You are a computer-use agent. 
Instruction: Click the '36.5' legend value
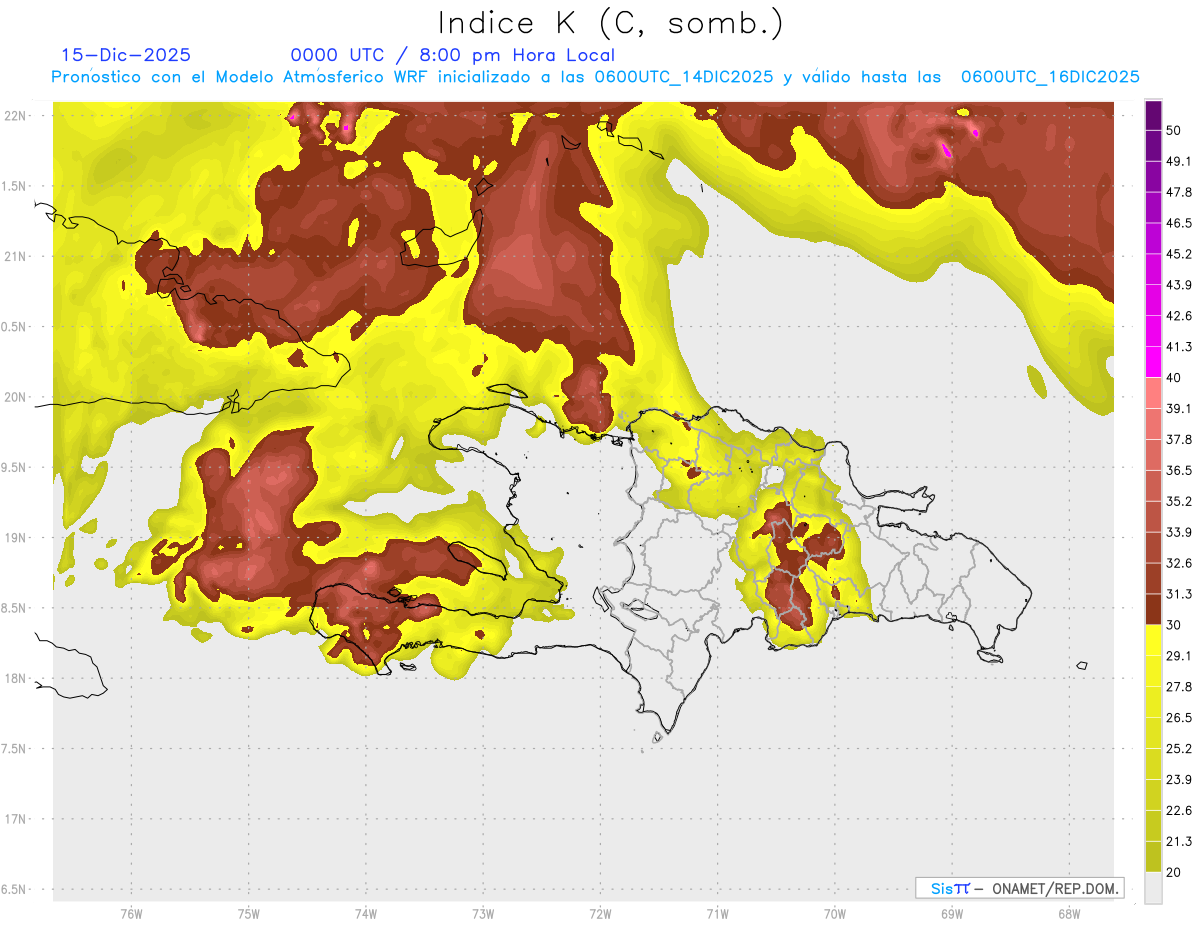[x=1179, y=470]
